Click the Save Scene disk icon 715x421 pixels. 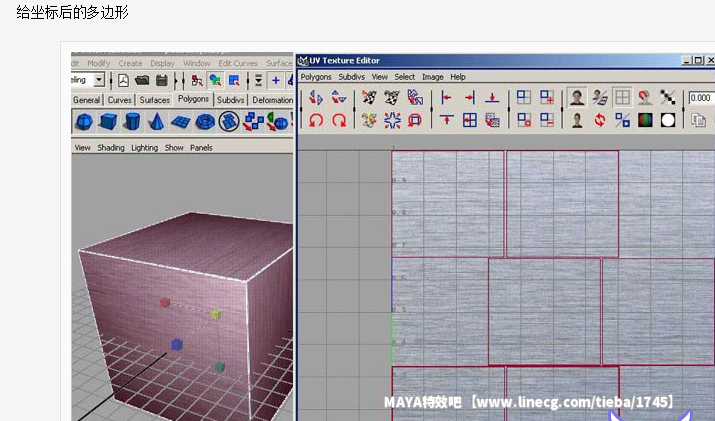161,81
